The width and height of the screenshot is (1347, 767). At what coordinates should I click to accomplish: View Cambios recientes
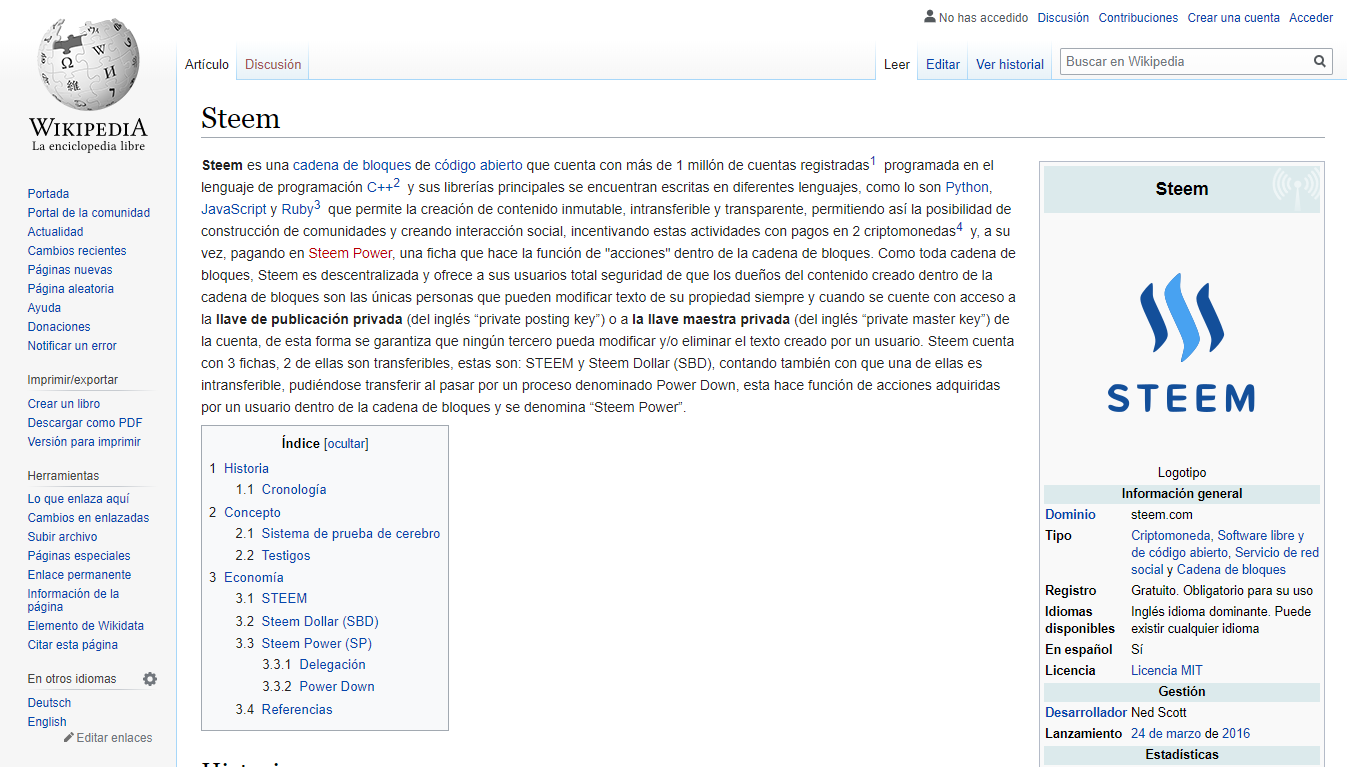(x=77, y=251)
